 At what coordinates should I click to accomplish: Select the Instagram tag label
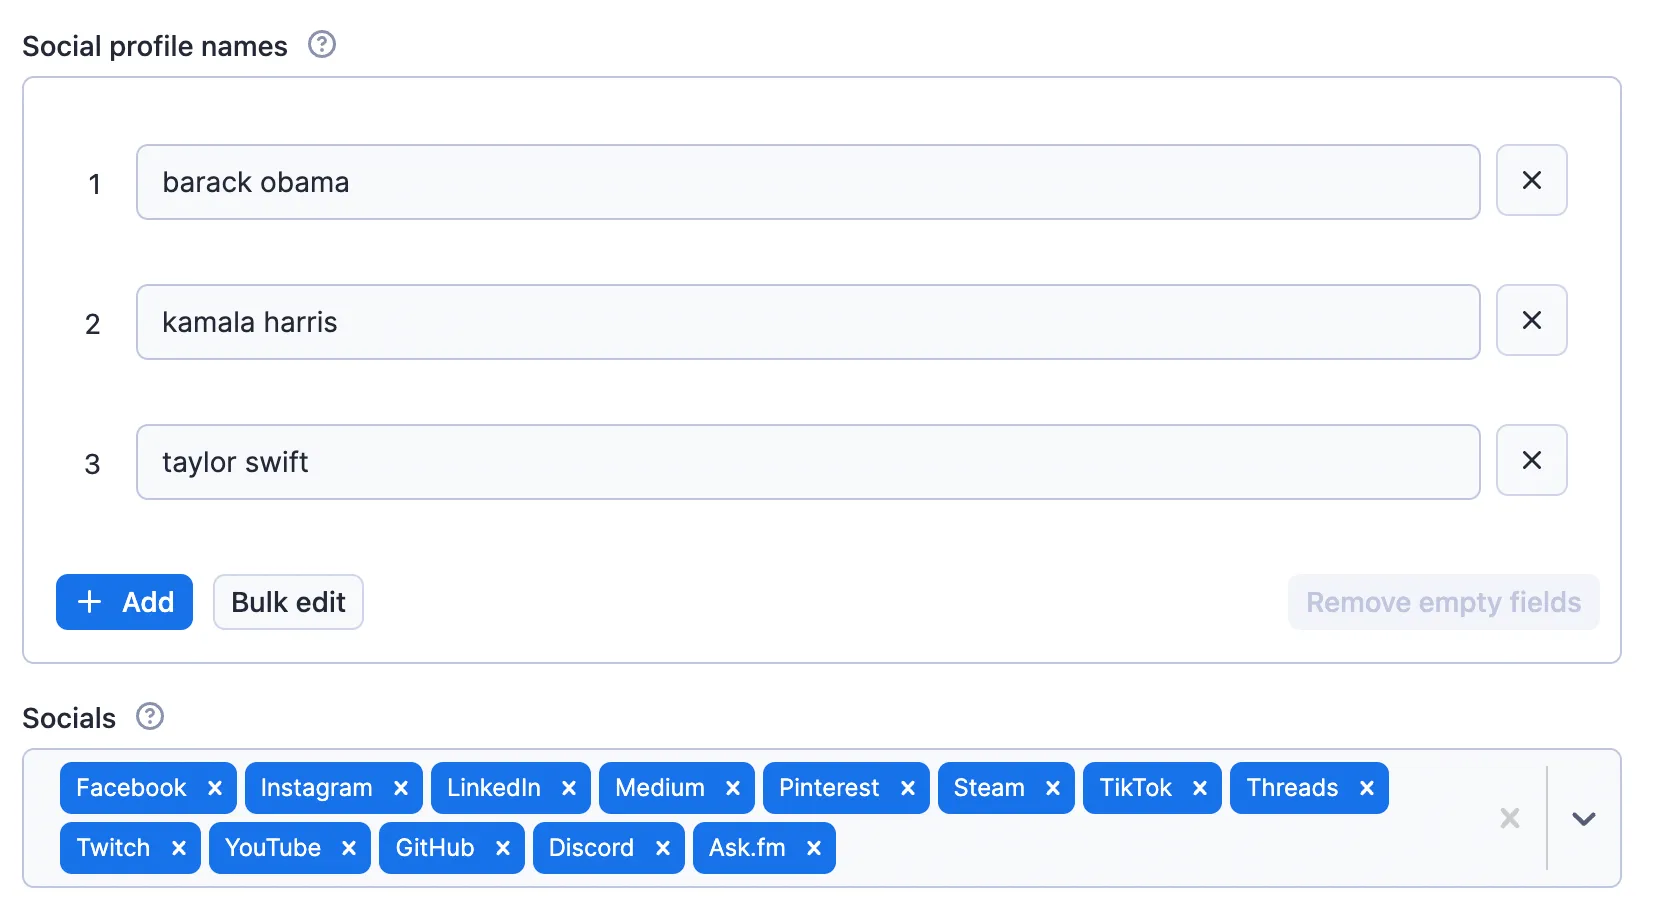(316, 788)
